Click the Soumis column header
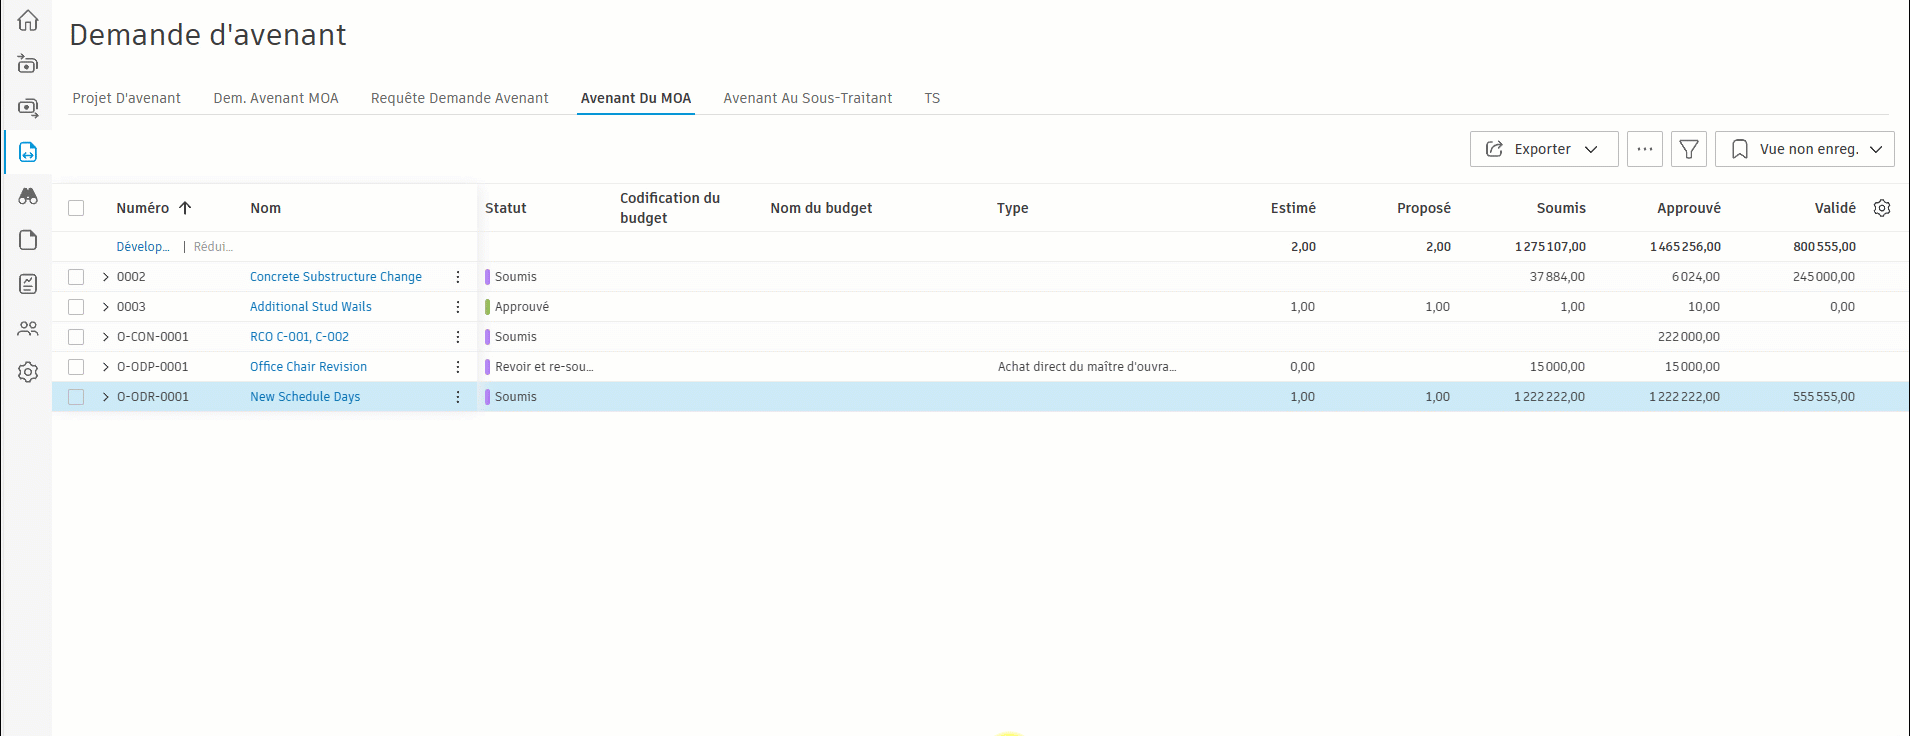 point(1561,208)
